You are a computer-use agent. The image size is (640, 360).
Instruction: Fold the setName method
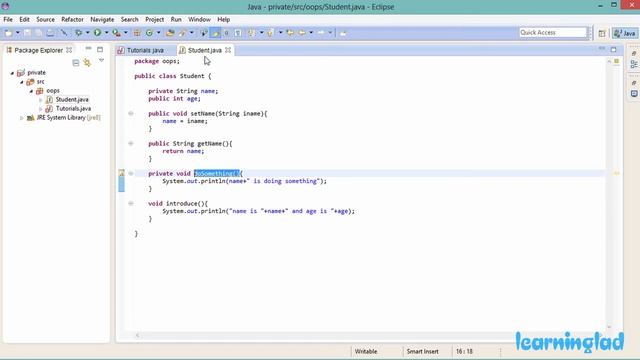(131, 113)
